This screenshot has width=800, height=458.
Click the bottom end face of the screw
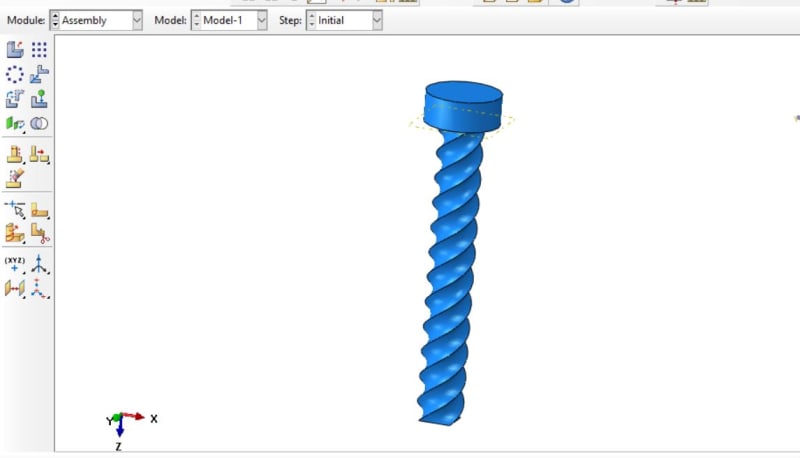(440, 421)
